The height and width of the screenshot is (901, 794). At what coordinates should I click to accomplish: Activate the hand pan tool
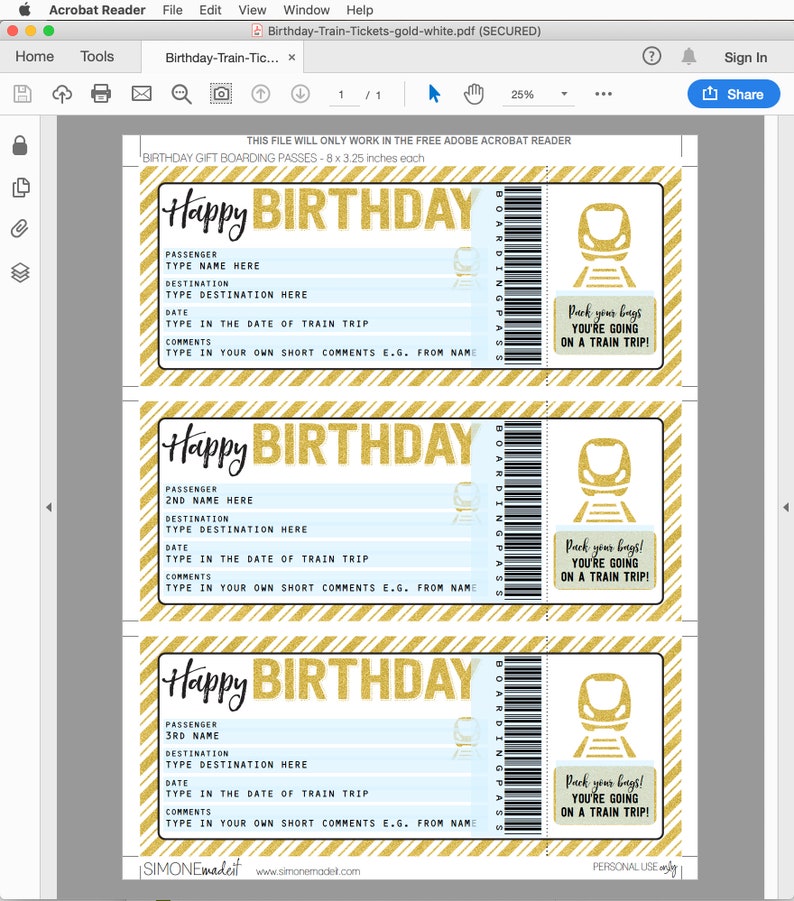pyautogui.click(x=474, y=94)
